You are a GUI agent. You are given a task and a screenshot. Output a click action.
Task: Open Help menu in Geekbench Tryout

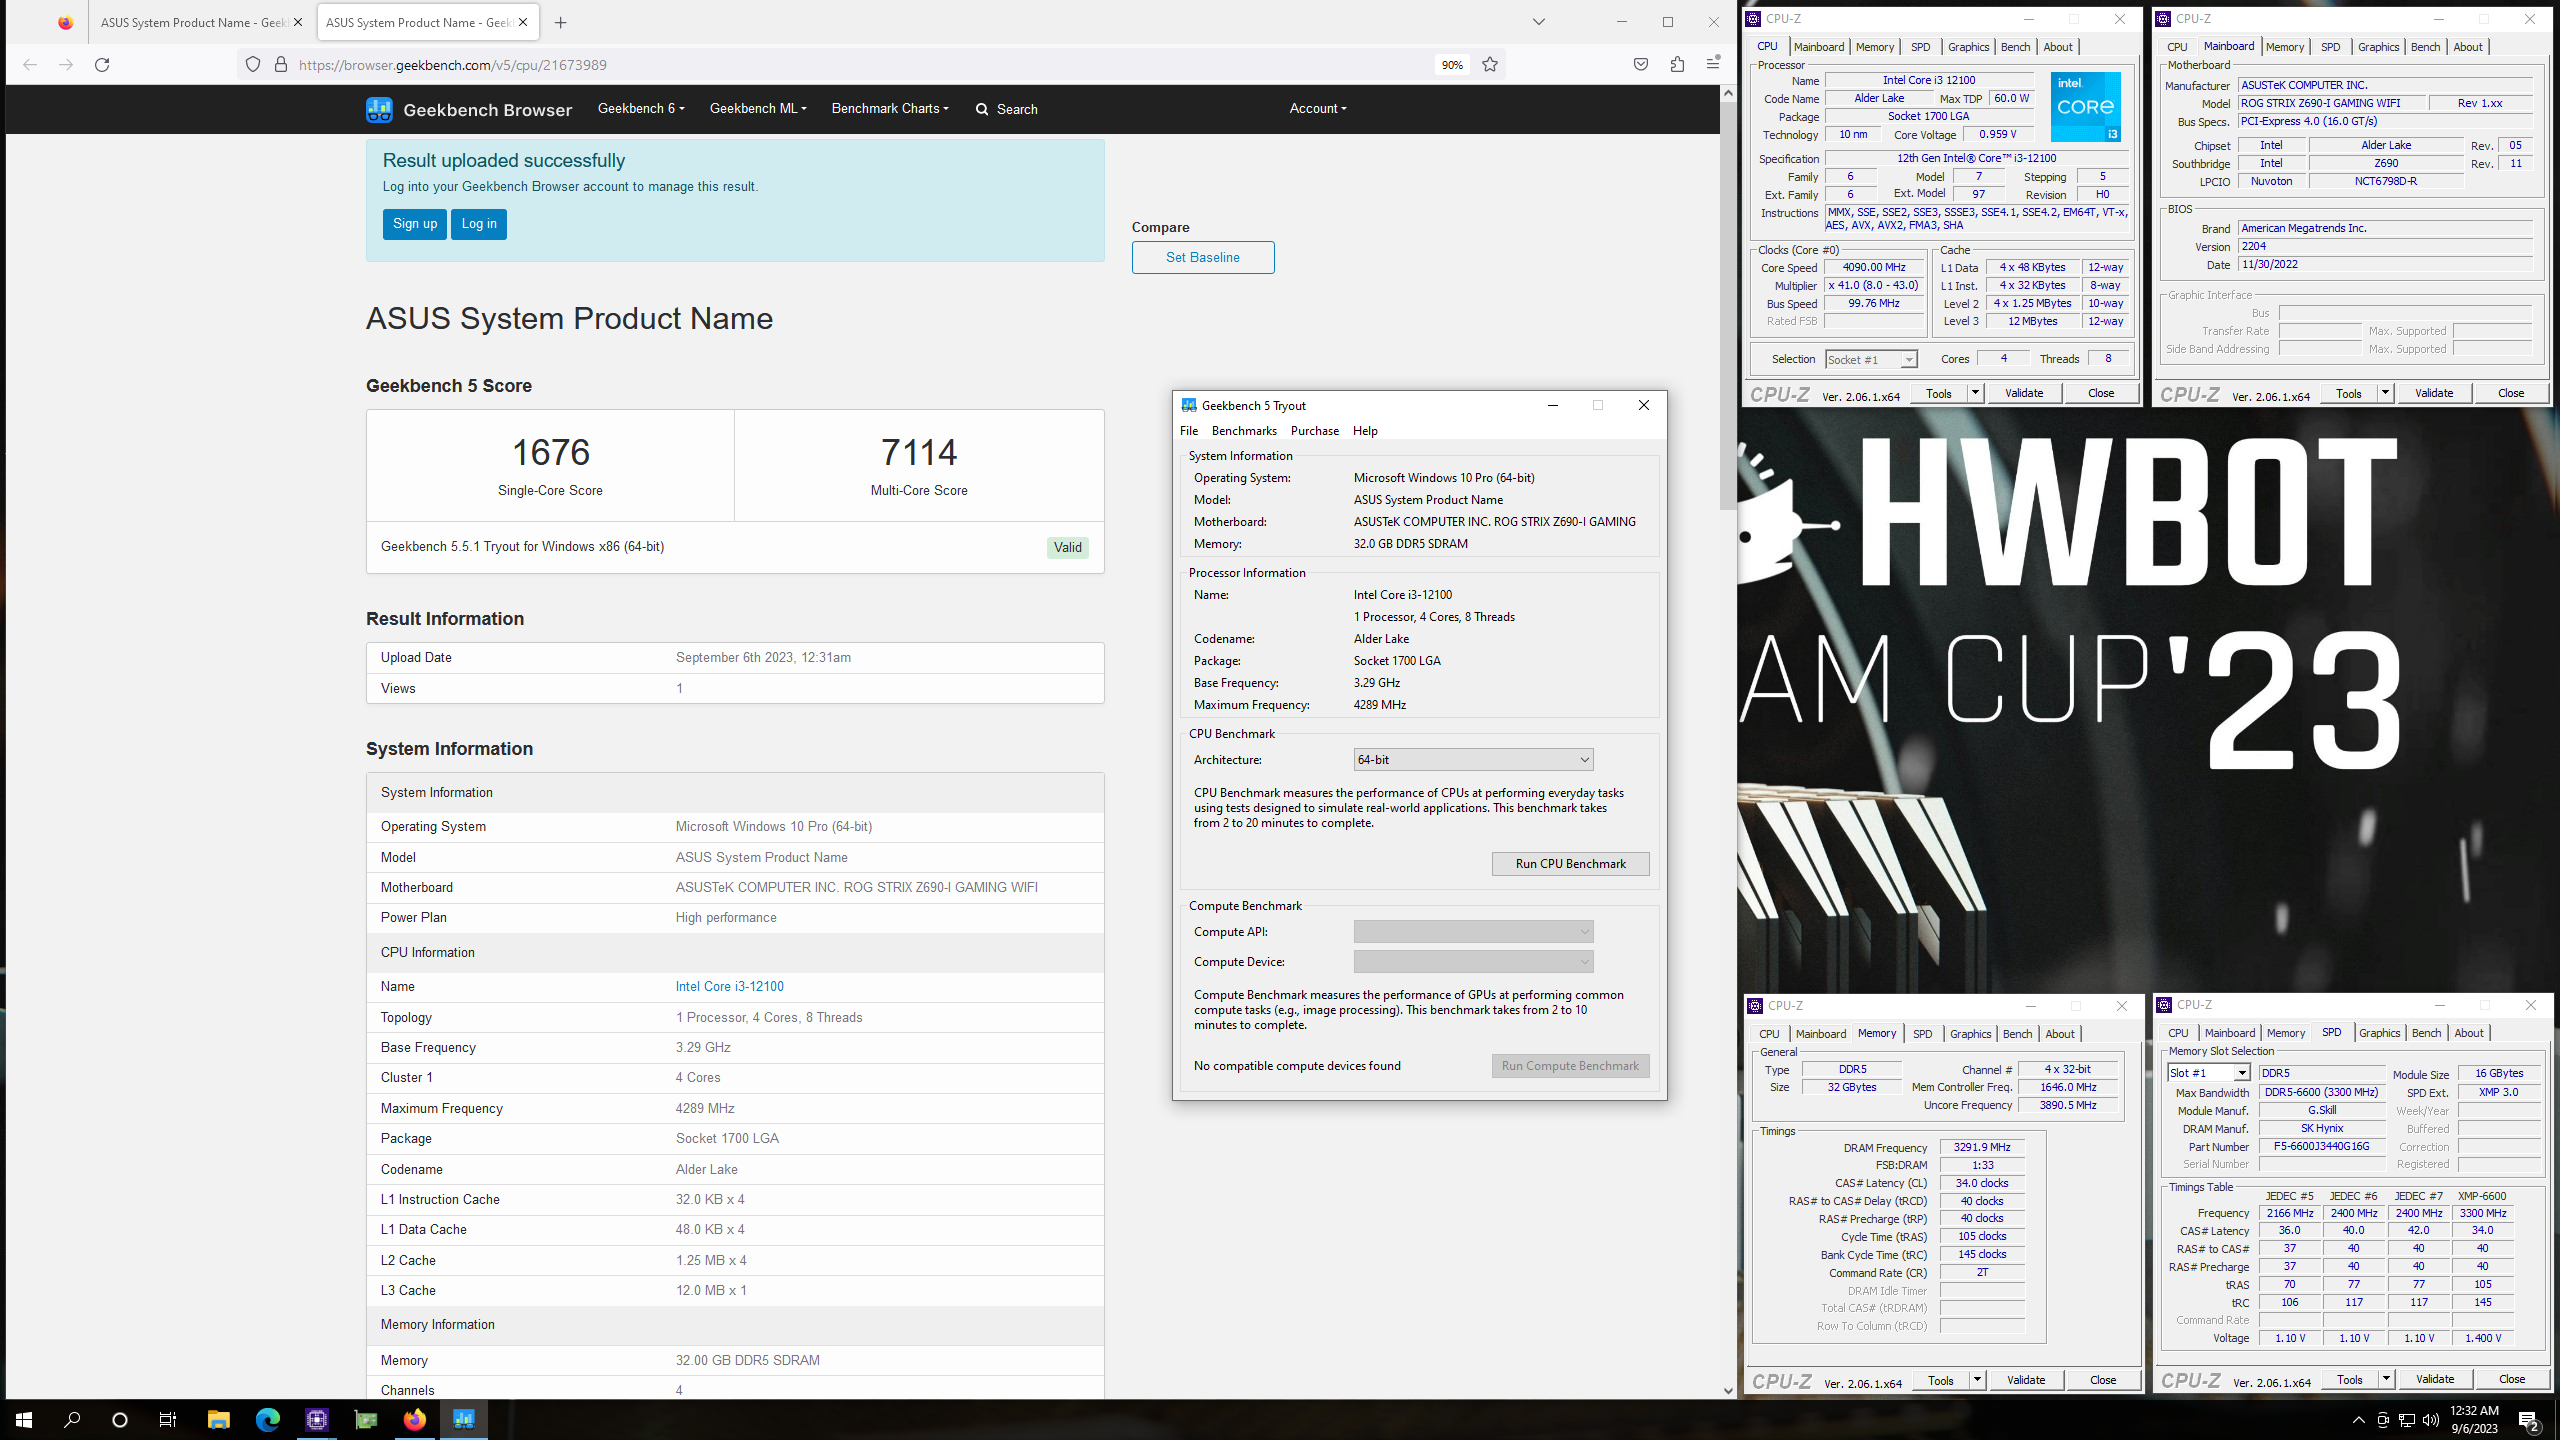click(x=1365, y=431)
